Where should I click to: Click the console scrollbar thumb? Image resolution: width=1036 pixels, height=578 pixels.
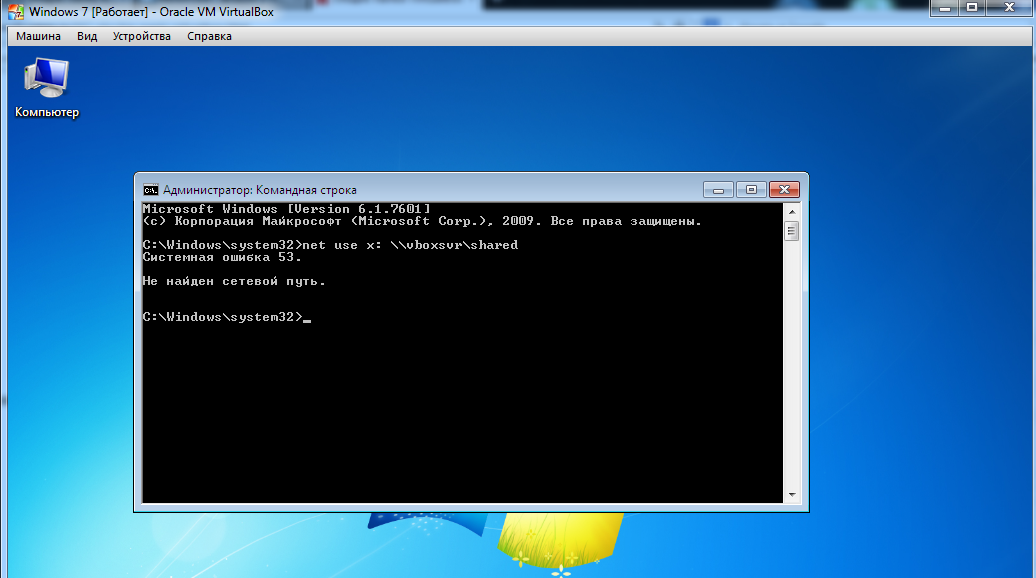pyautogui.click(x=792, y=231)
